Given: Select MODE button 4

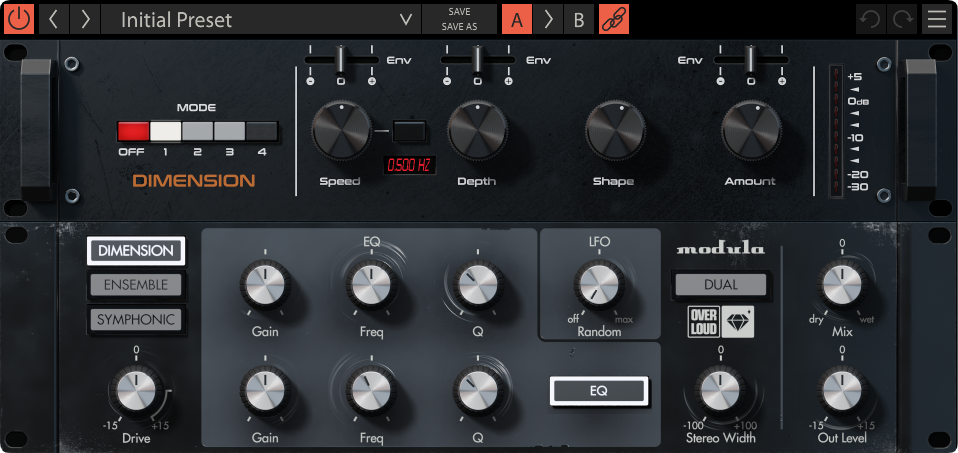Looking at the screenshot, I should tap(261, 131).
